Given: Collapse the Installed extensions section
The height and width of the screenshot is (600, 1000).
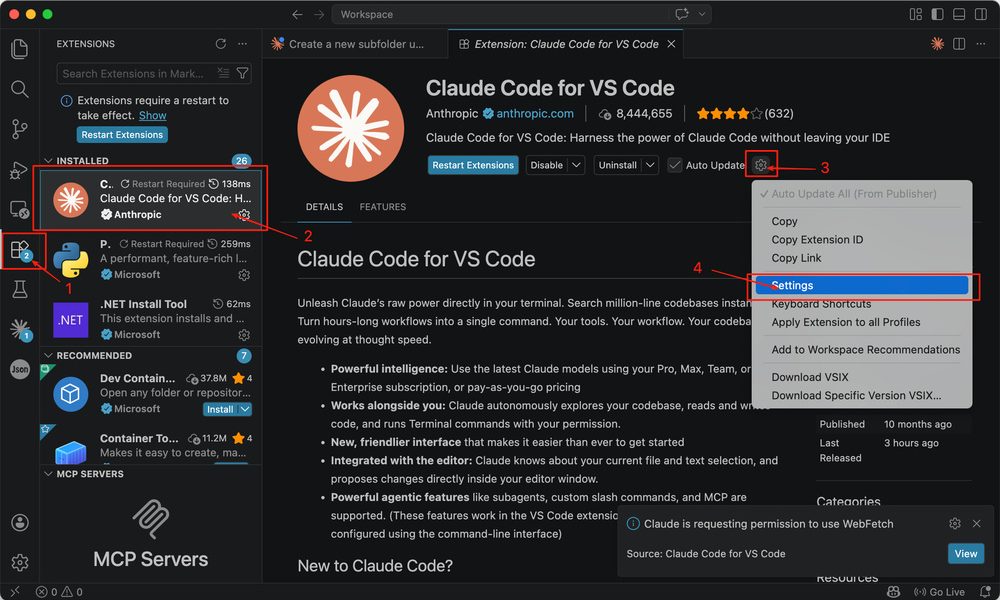Looking at the screenshot, I should click(x=49, y=161).
